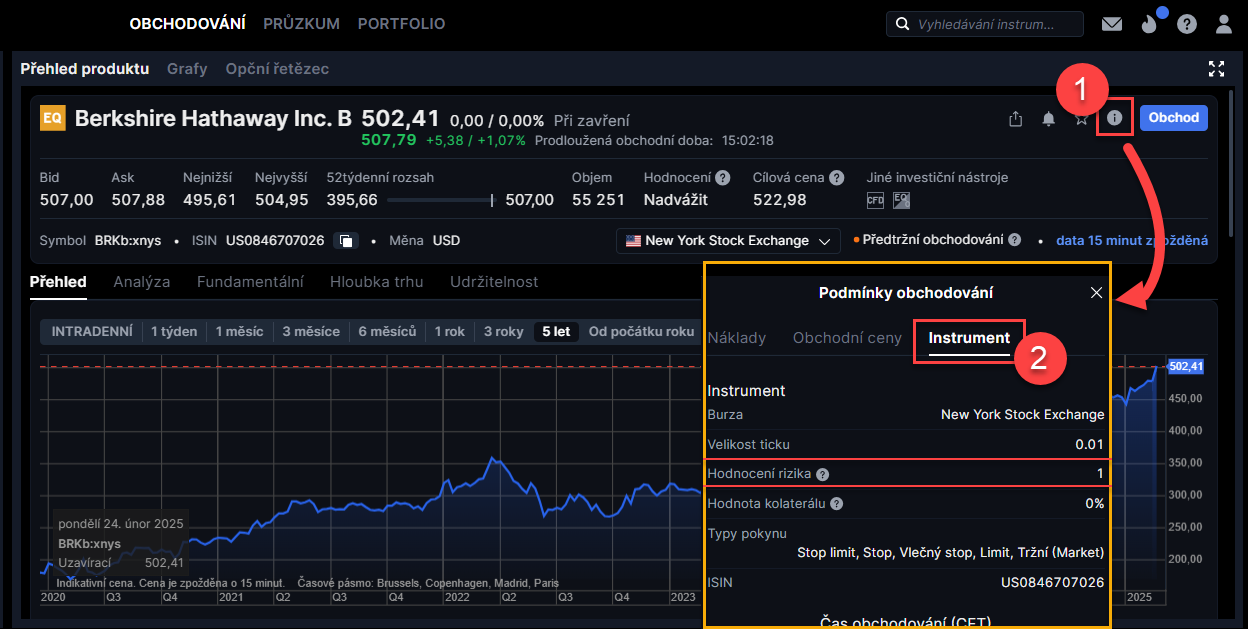Click the Nejvyšší value 504,95
Image resolution: width=1248 pixels, height=629 pixels.
pos(282,200)
